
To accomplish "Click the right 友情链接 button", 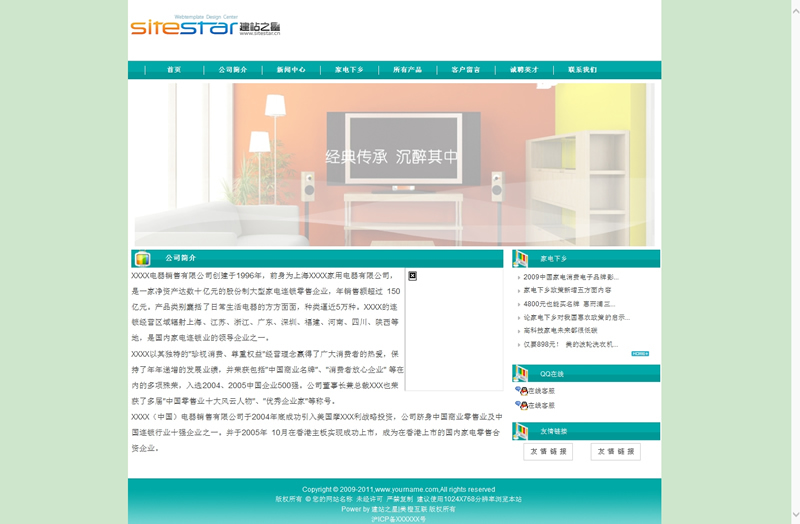I will click(615, 452).
